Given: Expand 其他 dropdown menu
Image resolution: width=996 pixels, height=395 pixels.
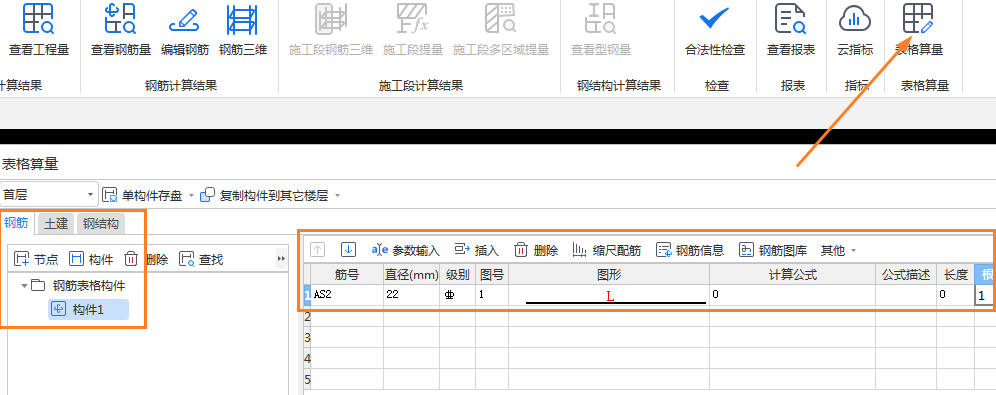Looking at the screenshot, I should click(x=838, y=250).
